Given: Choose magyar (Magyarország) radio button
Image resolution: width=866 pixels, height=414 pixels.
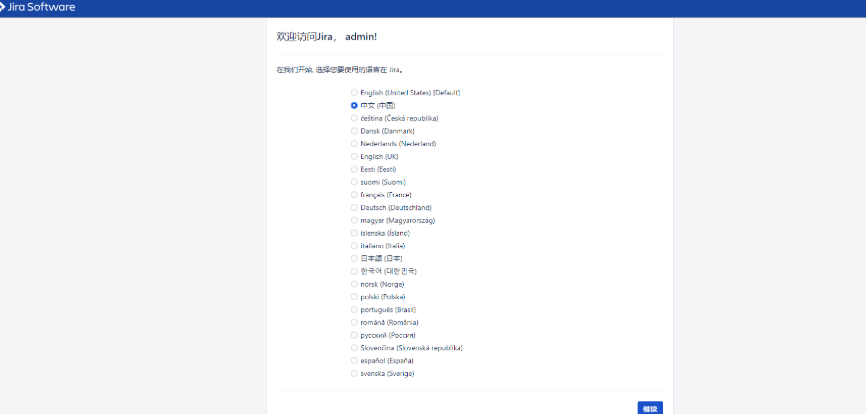Looking at the screenshot, I should tap(355, 220).
